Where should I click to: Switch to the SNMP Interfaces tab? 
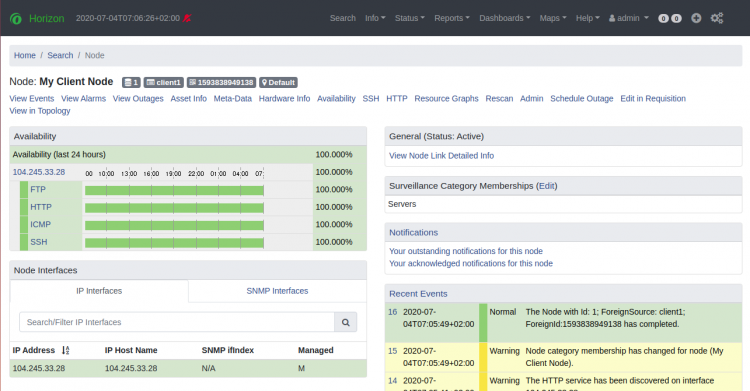coord(277,291)
